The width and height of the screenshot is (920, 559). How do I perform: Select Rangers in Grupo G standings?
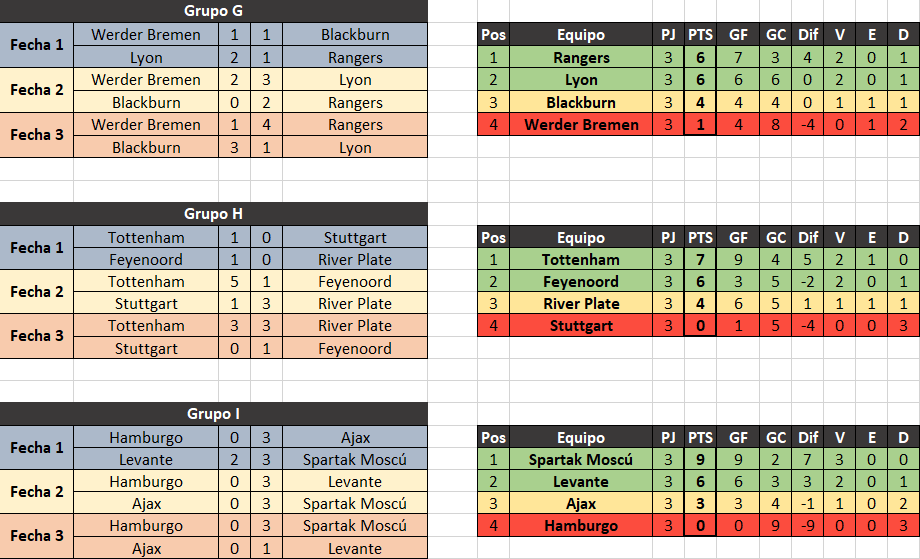pyautogui.click(x=581, y=57)
